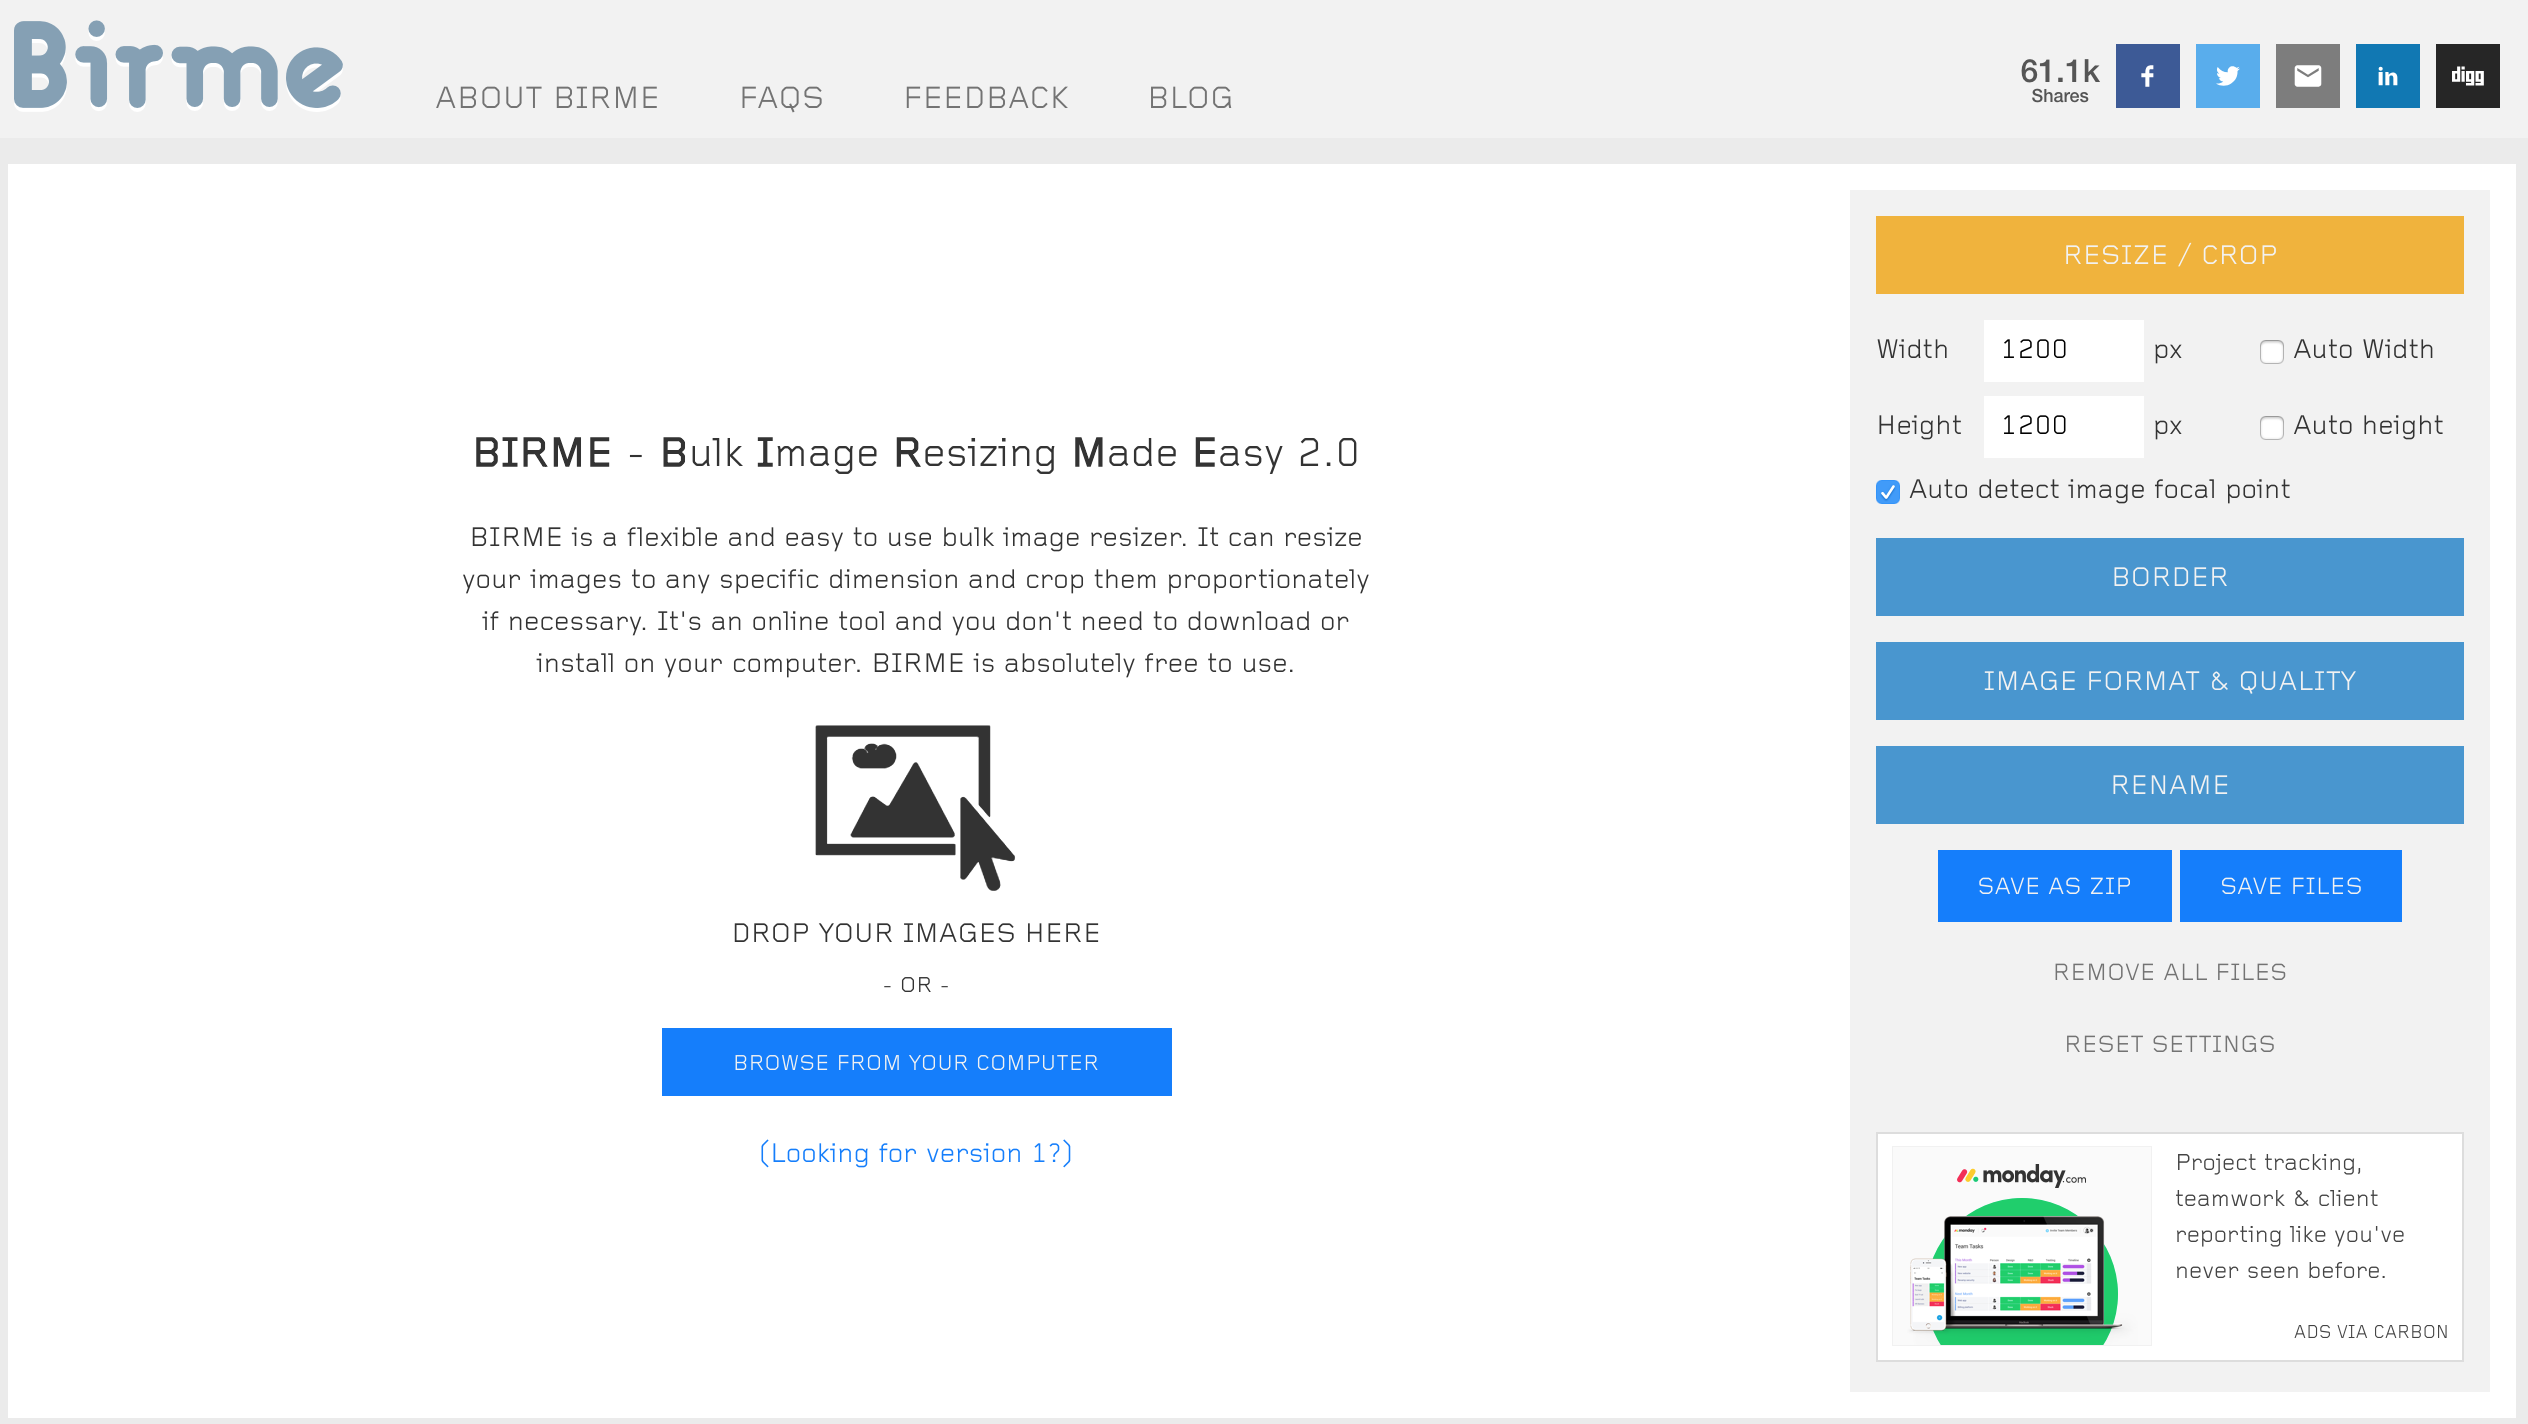Uncheck Auto detect image focal point

pos(1888,492)
